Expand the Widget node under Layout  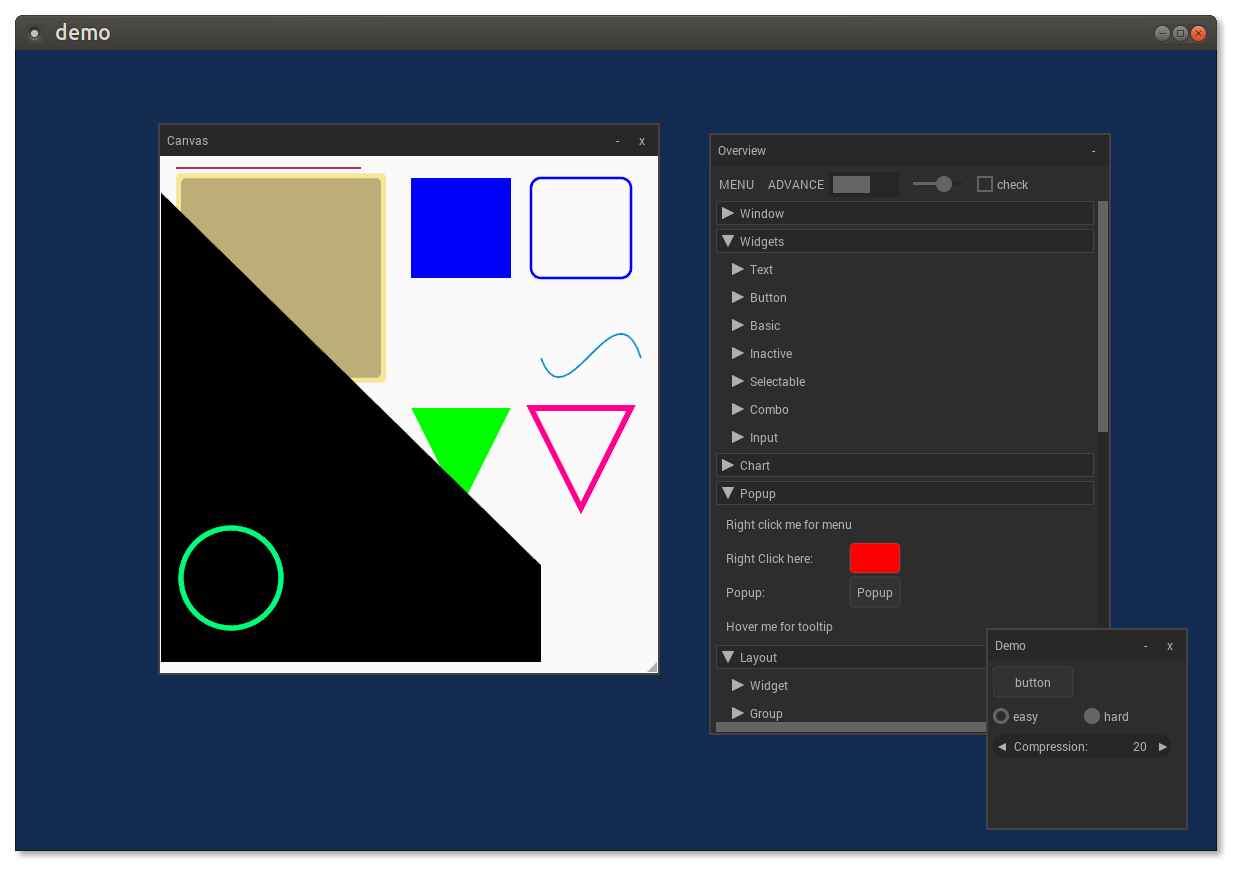click(738, 685)
